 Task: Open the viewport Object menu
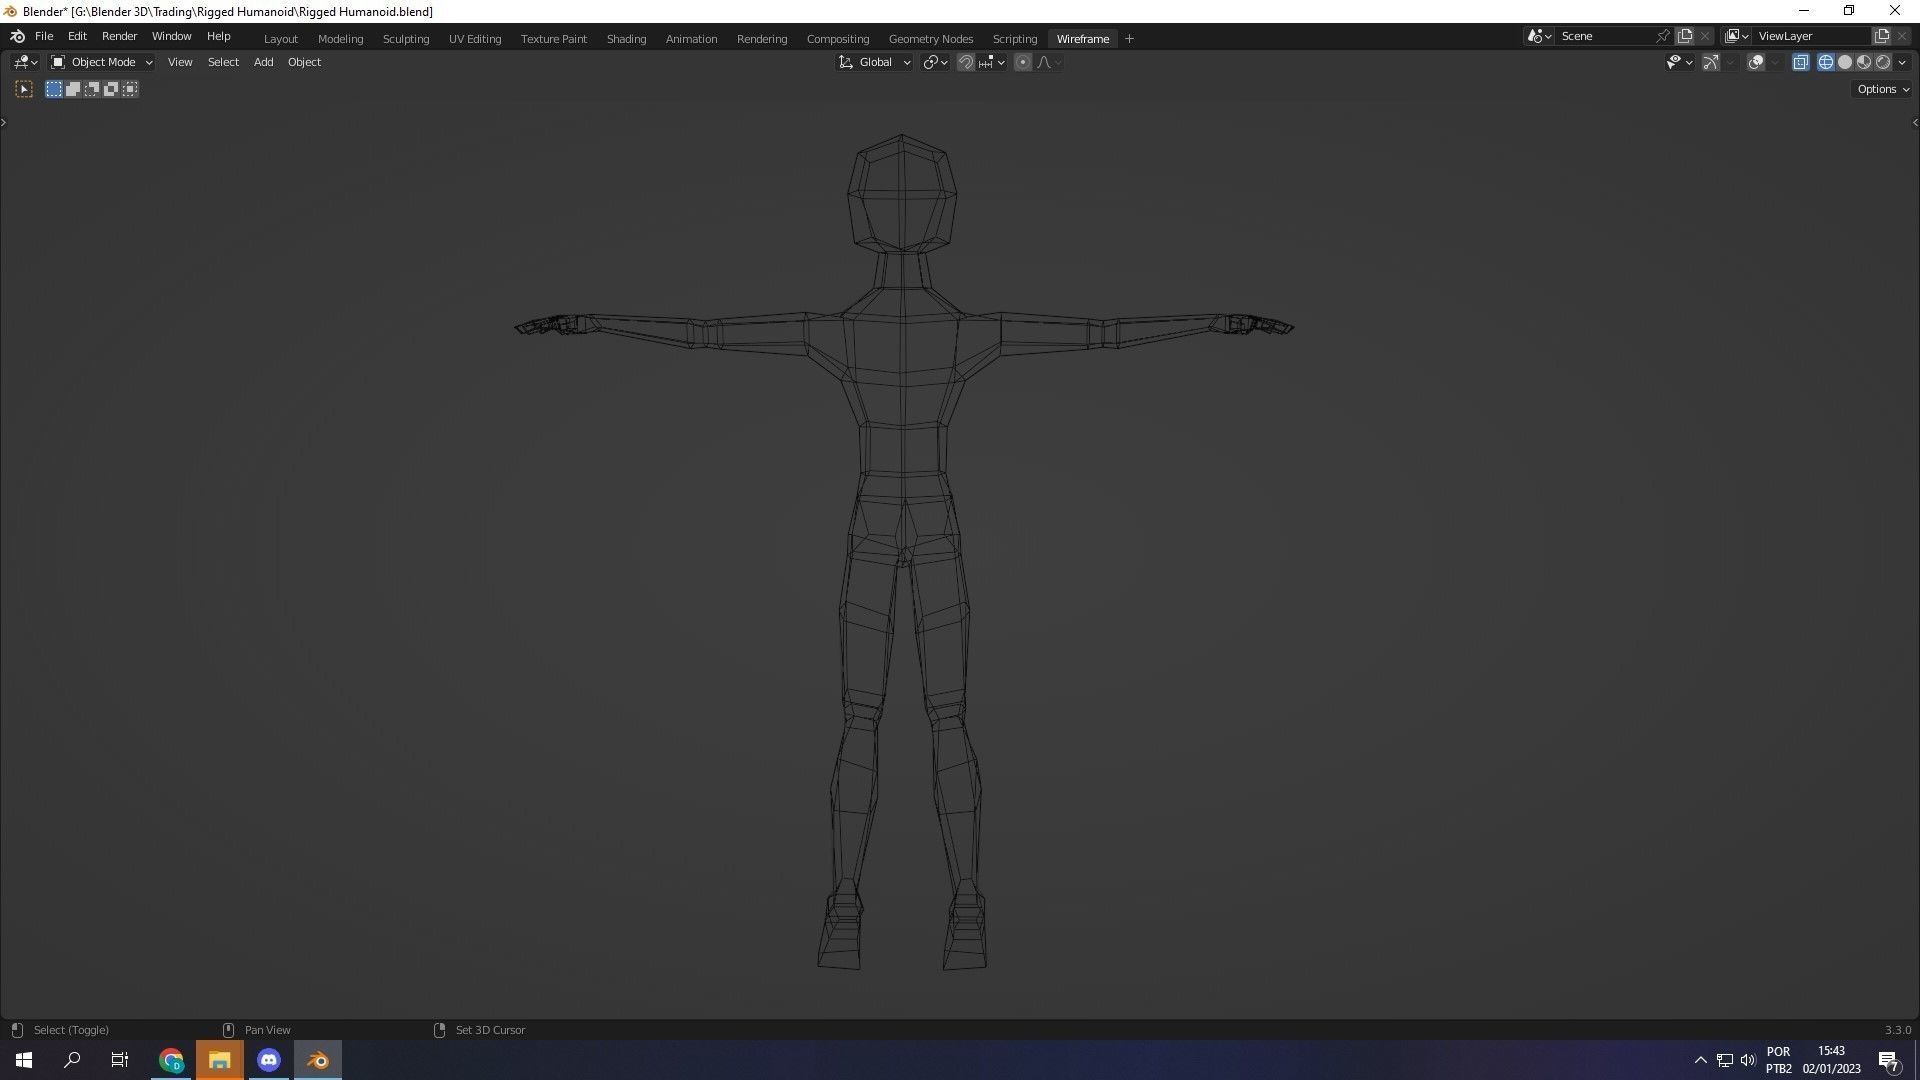[x=304, y=62]
